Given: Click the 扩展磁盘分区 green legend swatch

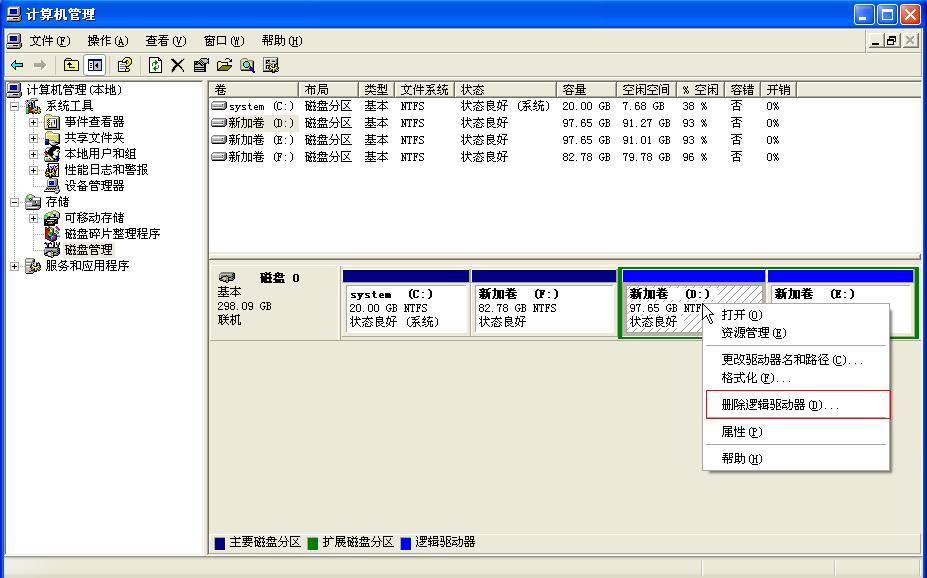Looking at the screenshot, I should (x=313, y=543).
